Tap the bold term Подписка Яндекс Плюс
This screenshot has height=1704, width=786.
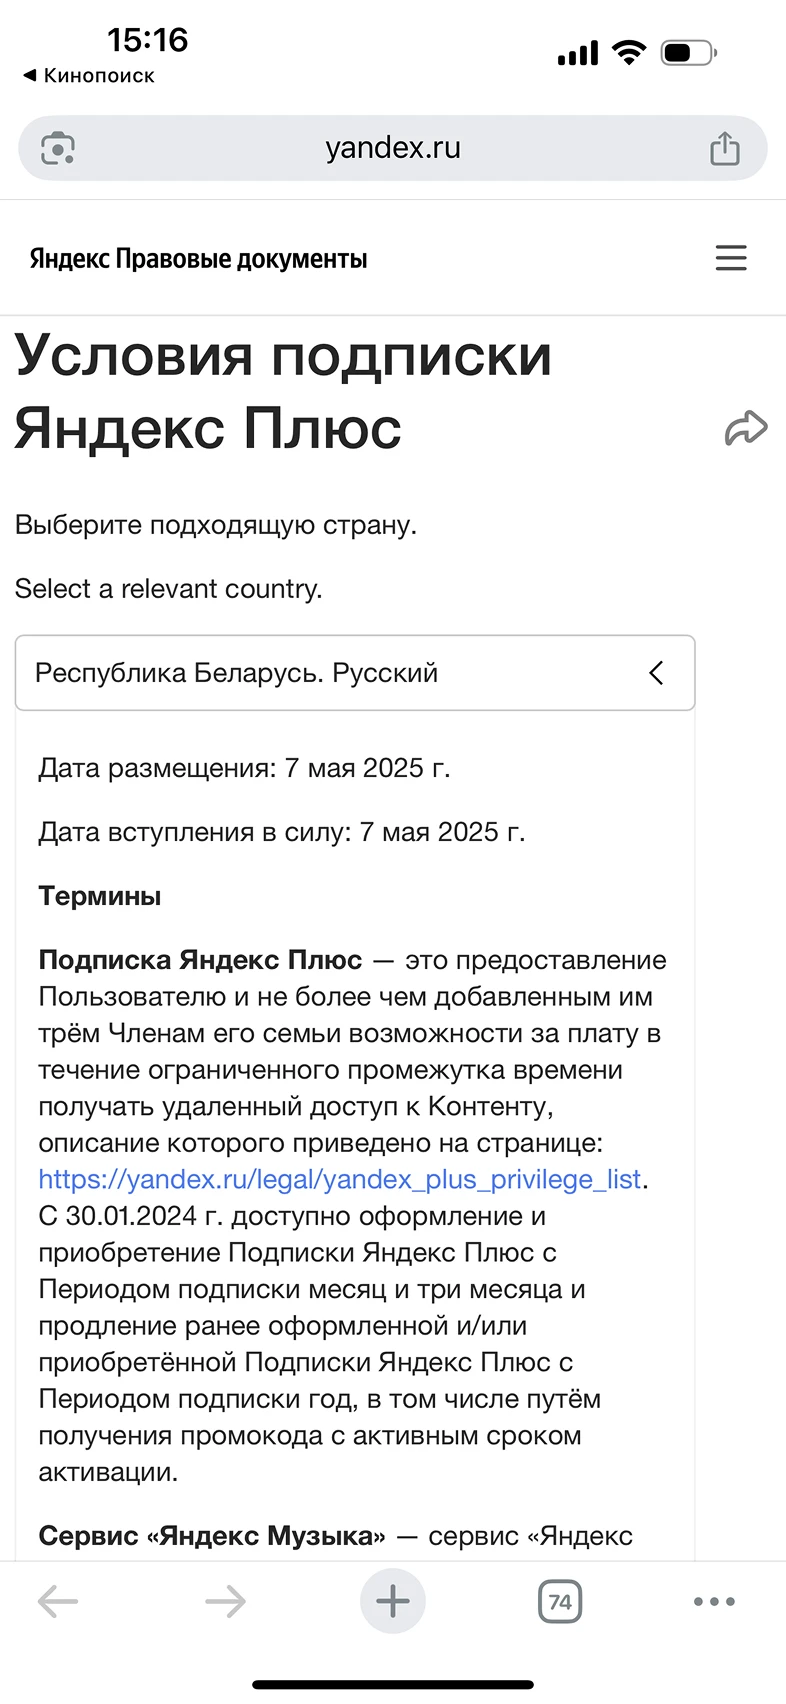200,960
